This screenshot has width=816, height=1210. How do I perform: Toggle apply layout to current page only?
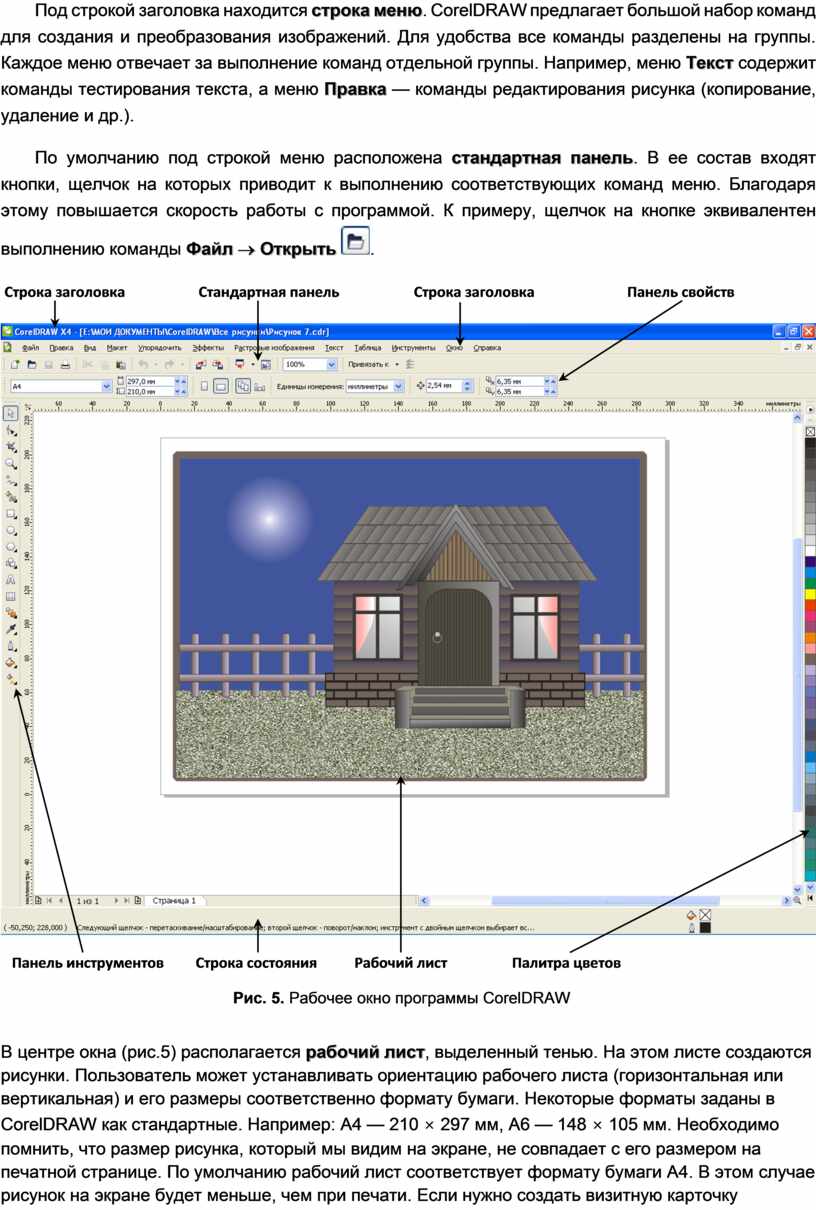(x=262, y=385)
